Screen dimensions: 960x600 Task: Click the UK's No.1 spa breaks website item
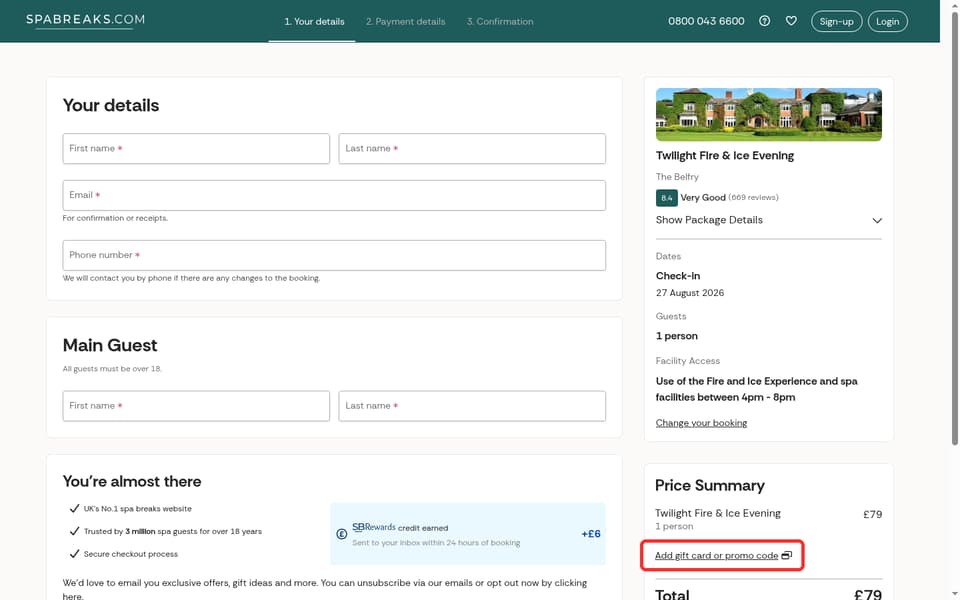[x=137, y=509]
